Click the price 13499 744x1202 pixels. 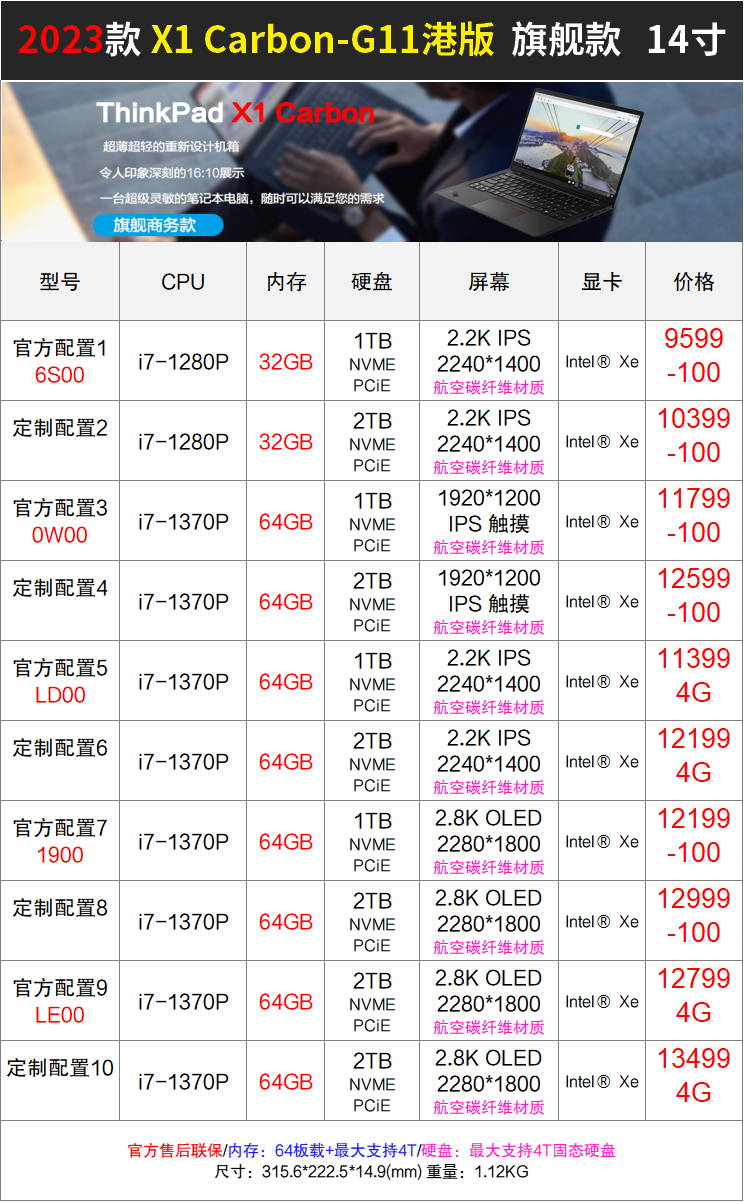pos(694,1058)
